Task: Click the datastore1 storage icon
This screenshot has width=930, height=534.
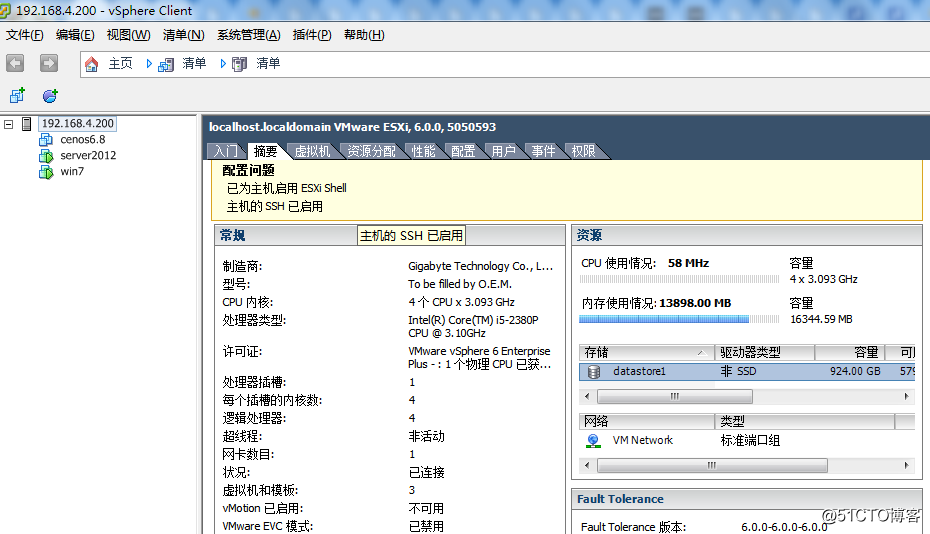Action: 594,372
